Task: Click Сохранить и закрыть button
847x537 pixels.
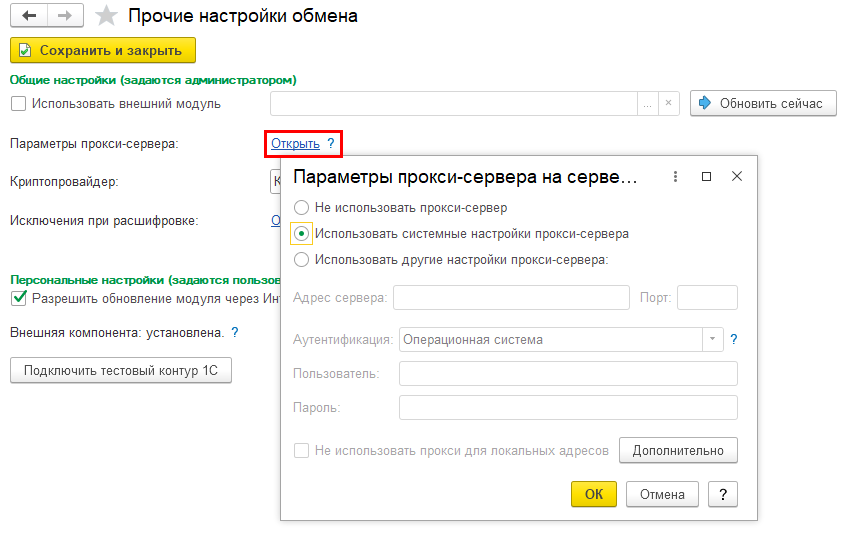Action: click(x=102, y=50)
